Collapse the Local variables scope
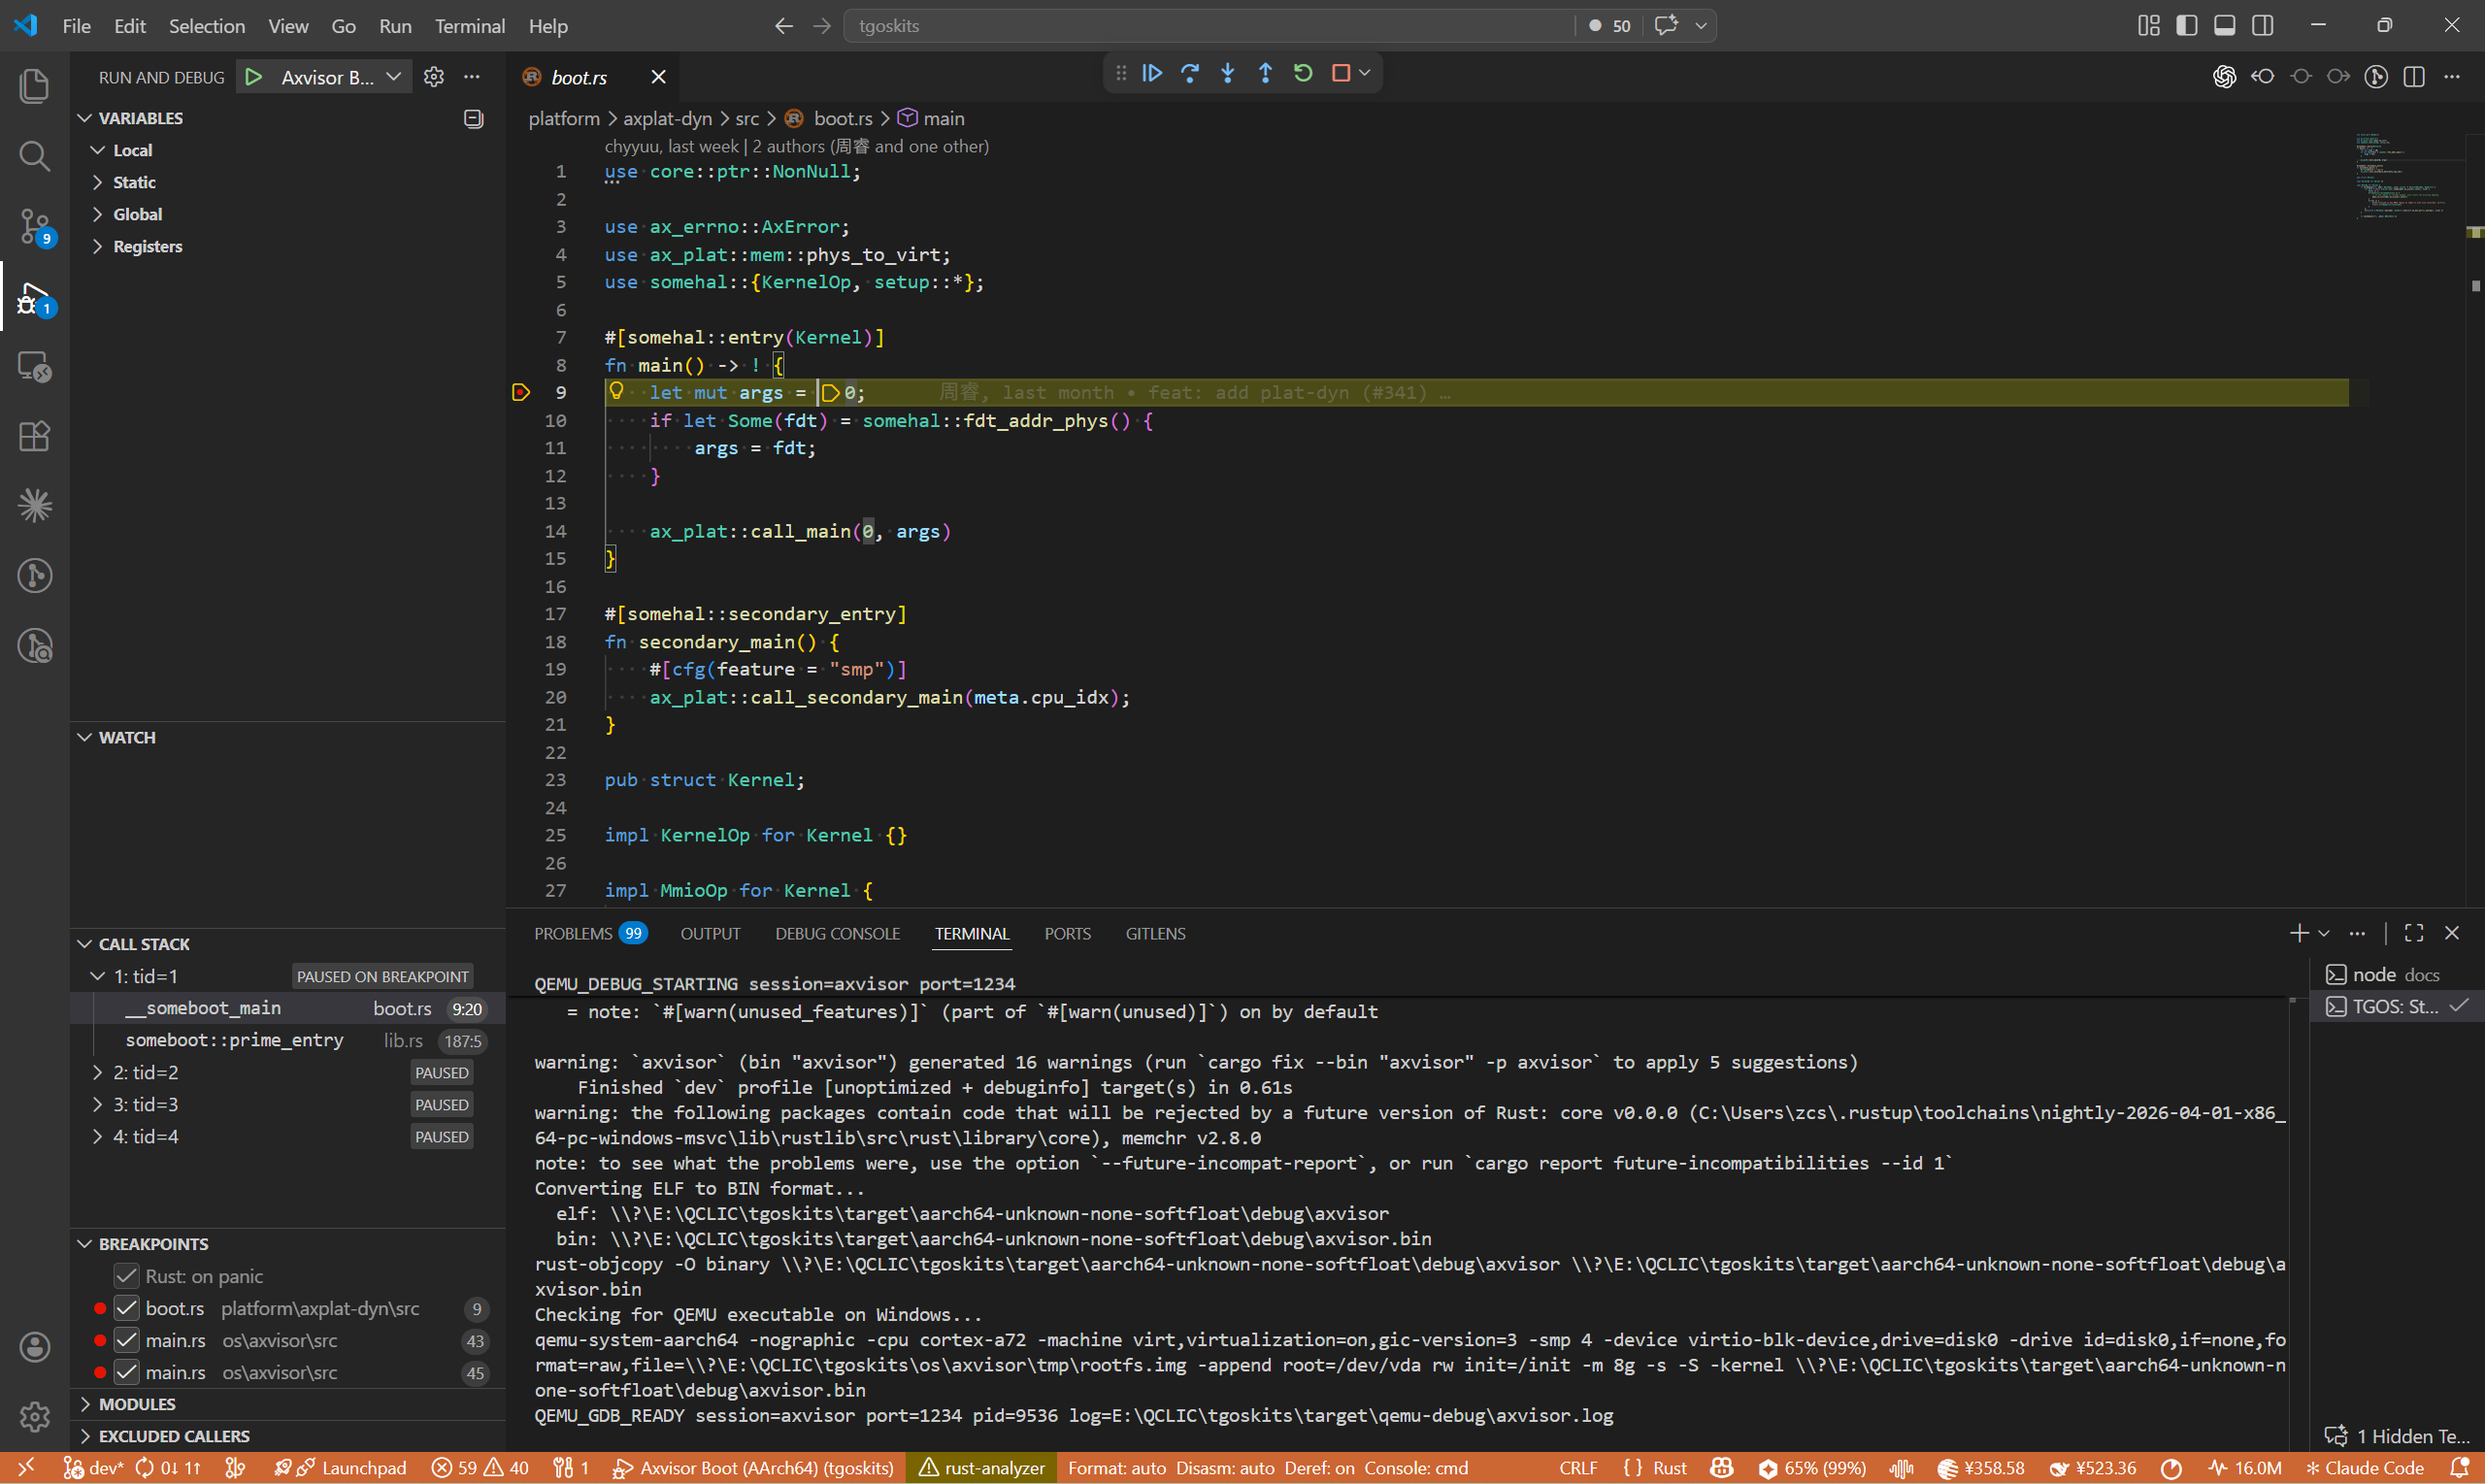This screenshot has width=2485, height=1484. [x=98, y=150]
